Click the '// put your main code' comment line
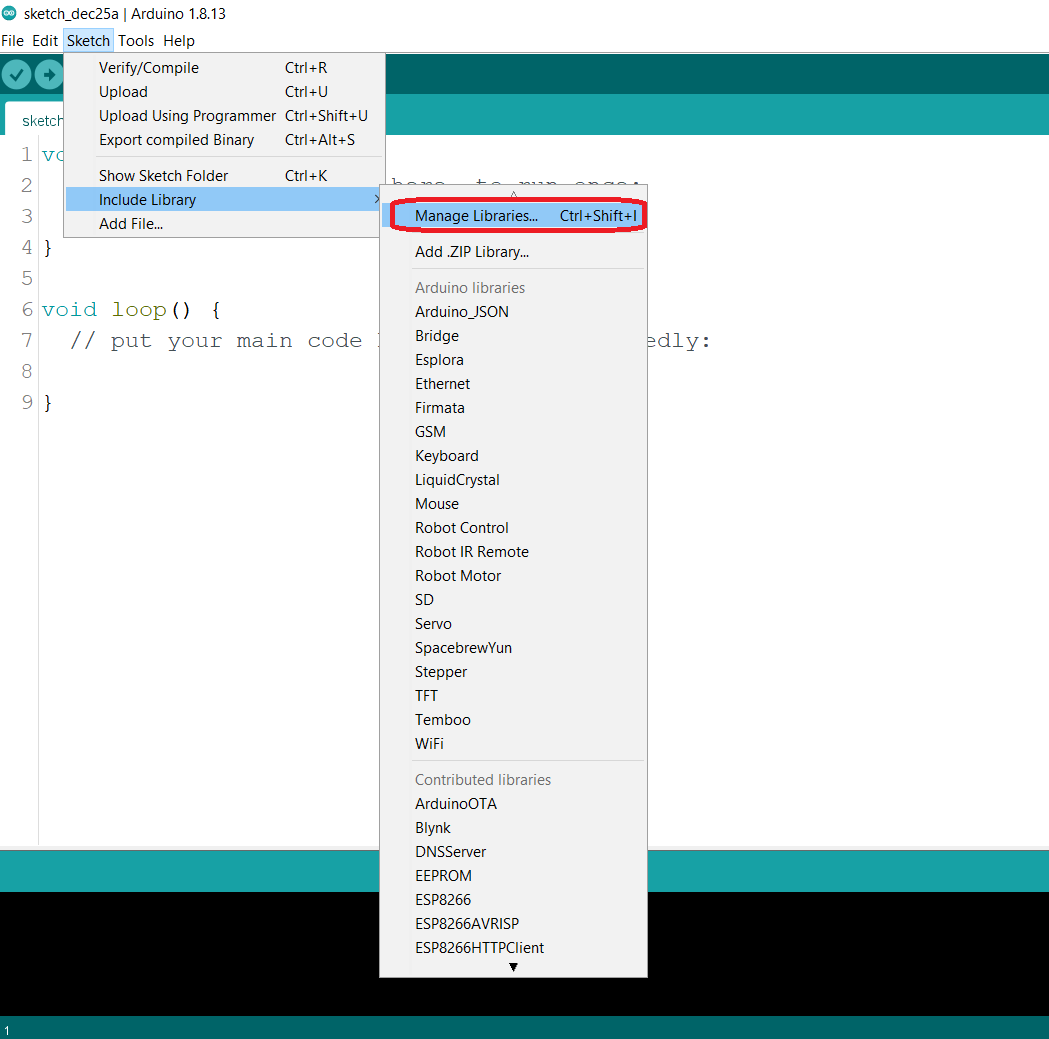 tap(214, 341)
